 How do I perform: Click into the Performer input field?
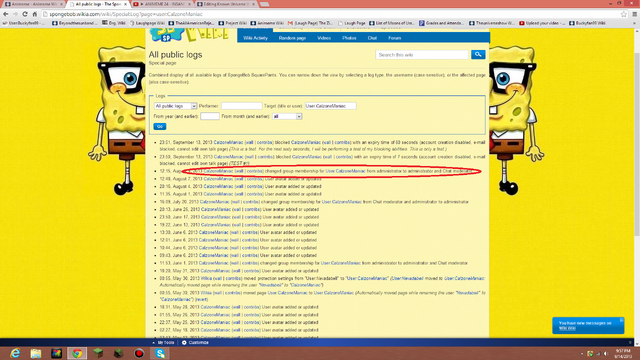[x=241, y=106]
